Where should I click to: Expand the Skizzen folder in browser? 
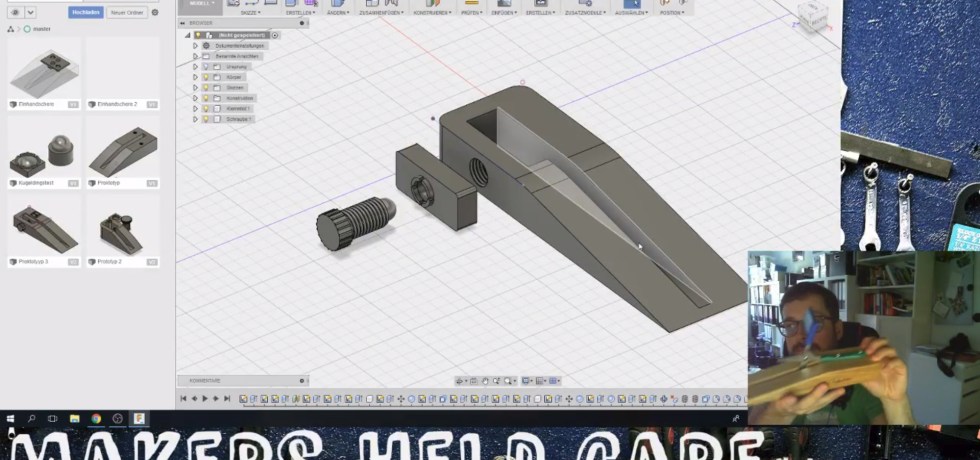196,87
